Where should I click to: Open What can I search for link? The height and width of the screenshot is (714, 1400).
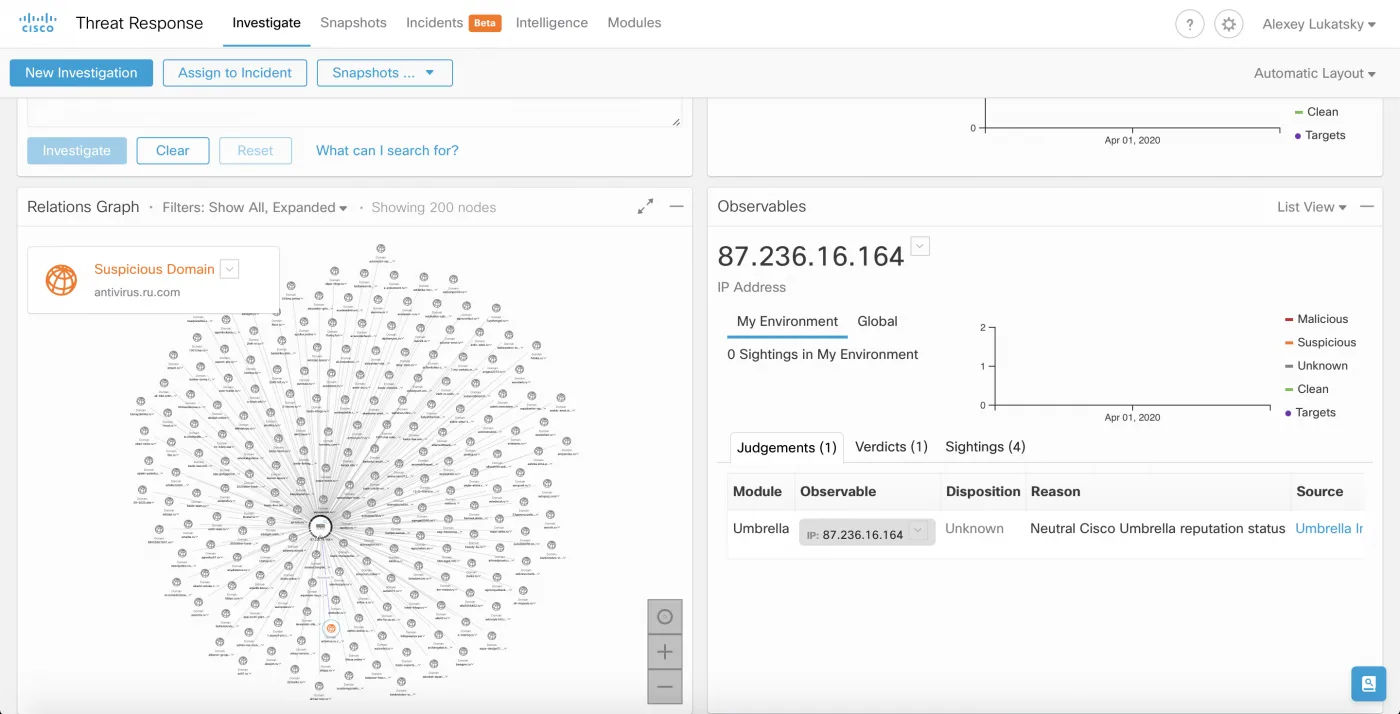click(387, 151)
